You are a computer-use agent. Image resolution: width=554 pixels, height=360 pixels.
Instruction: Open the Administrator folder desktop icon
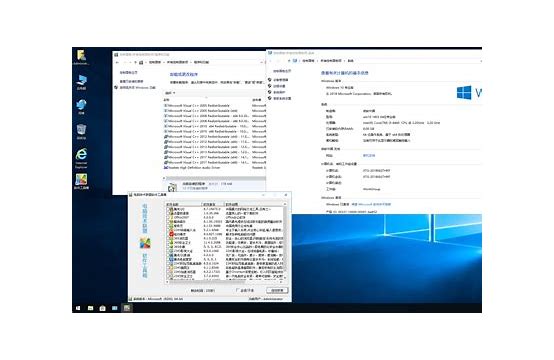click(x=81, y=57)
